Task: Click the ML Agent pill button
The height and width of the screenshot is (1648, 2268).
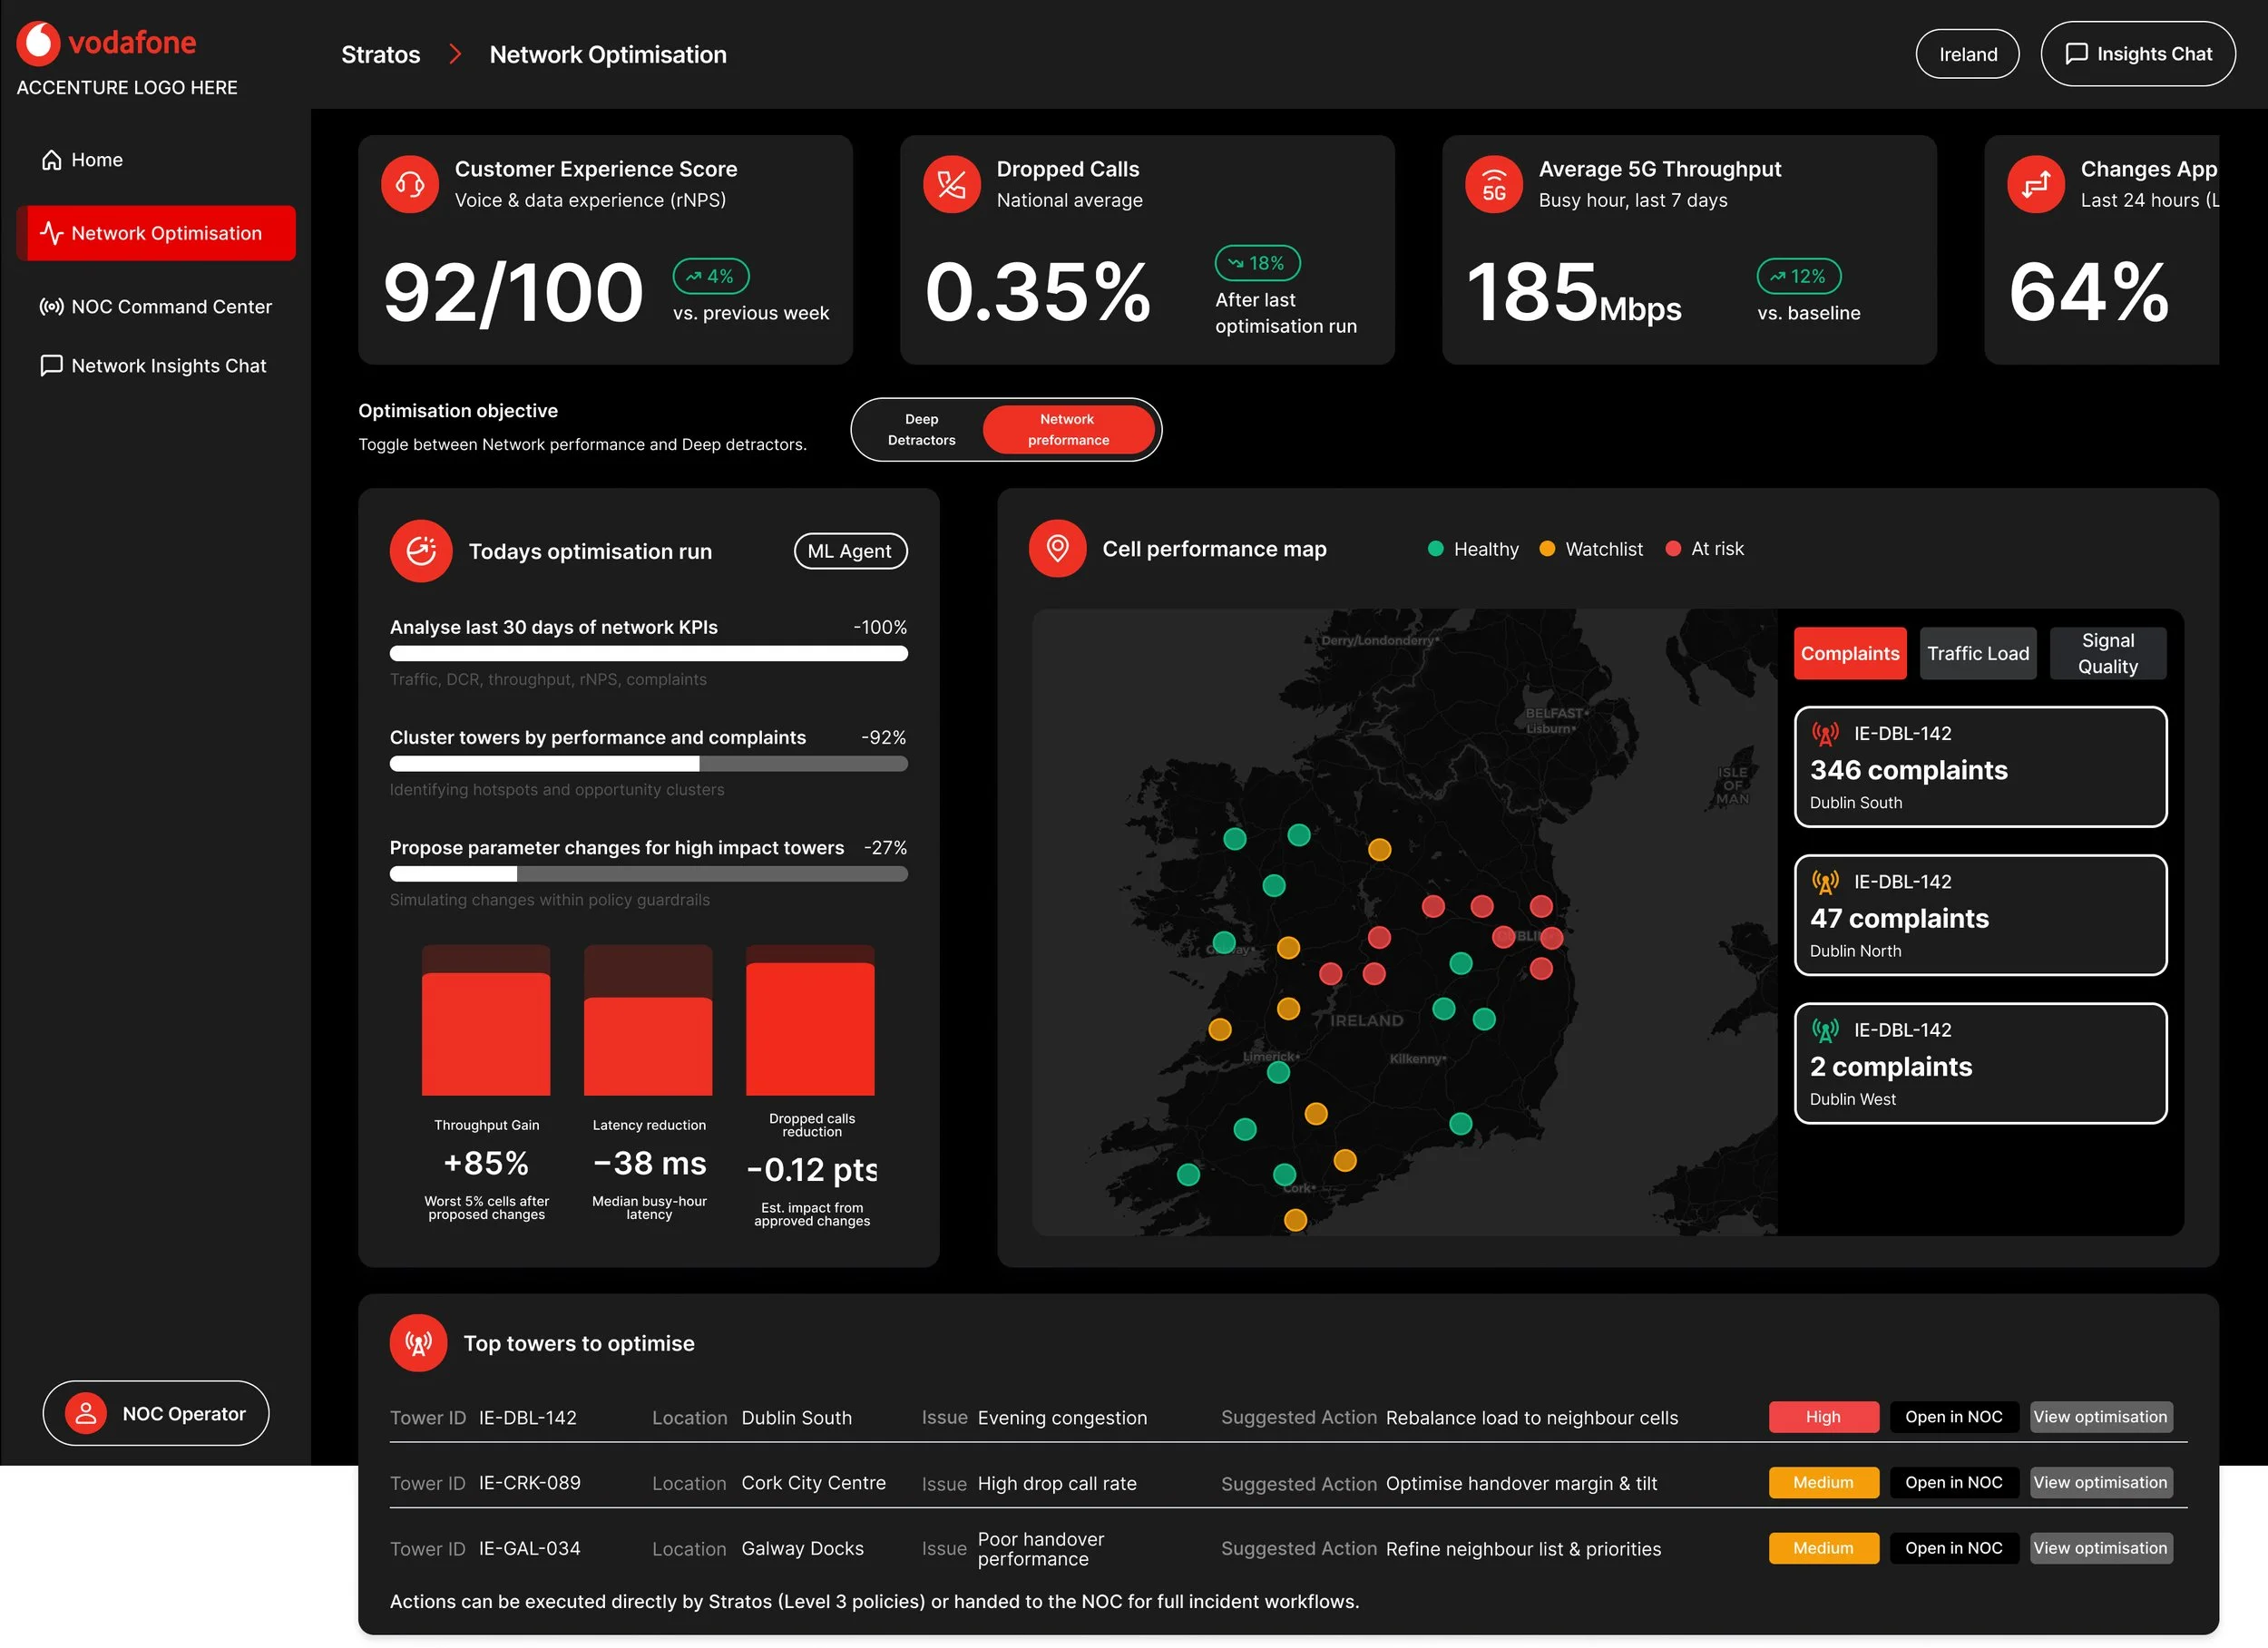Action: [x=850, y=551]
